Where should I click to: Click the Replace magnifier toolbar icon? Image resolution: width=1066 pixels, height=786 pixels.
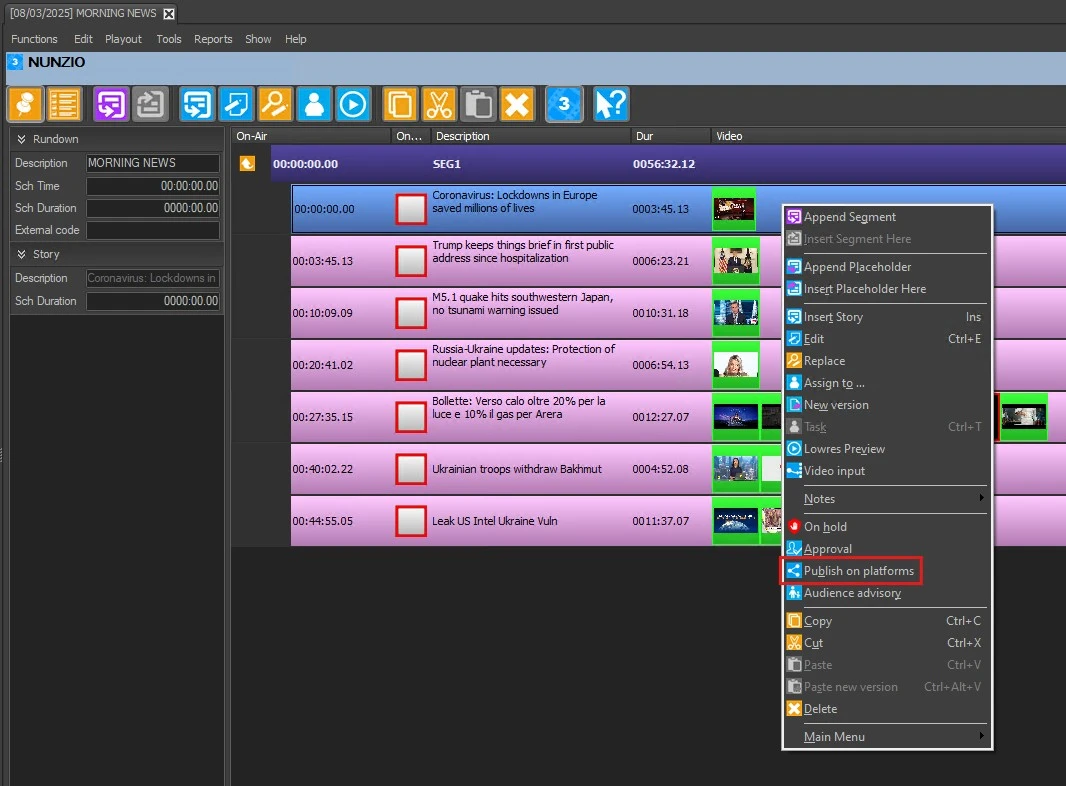pos(275,104)
